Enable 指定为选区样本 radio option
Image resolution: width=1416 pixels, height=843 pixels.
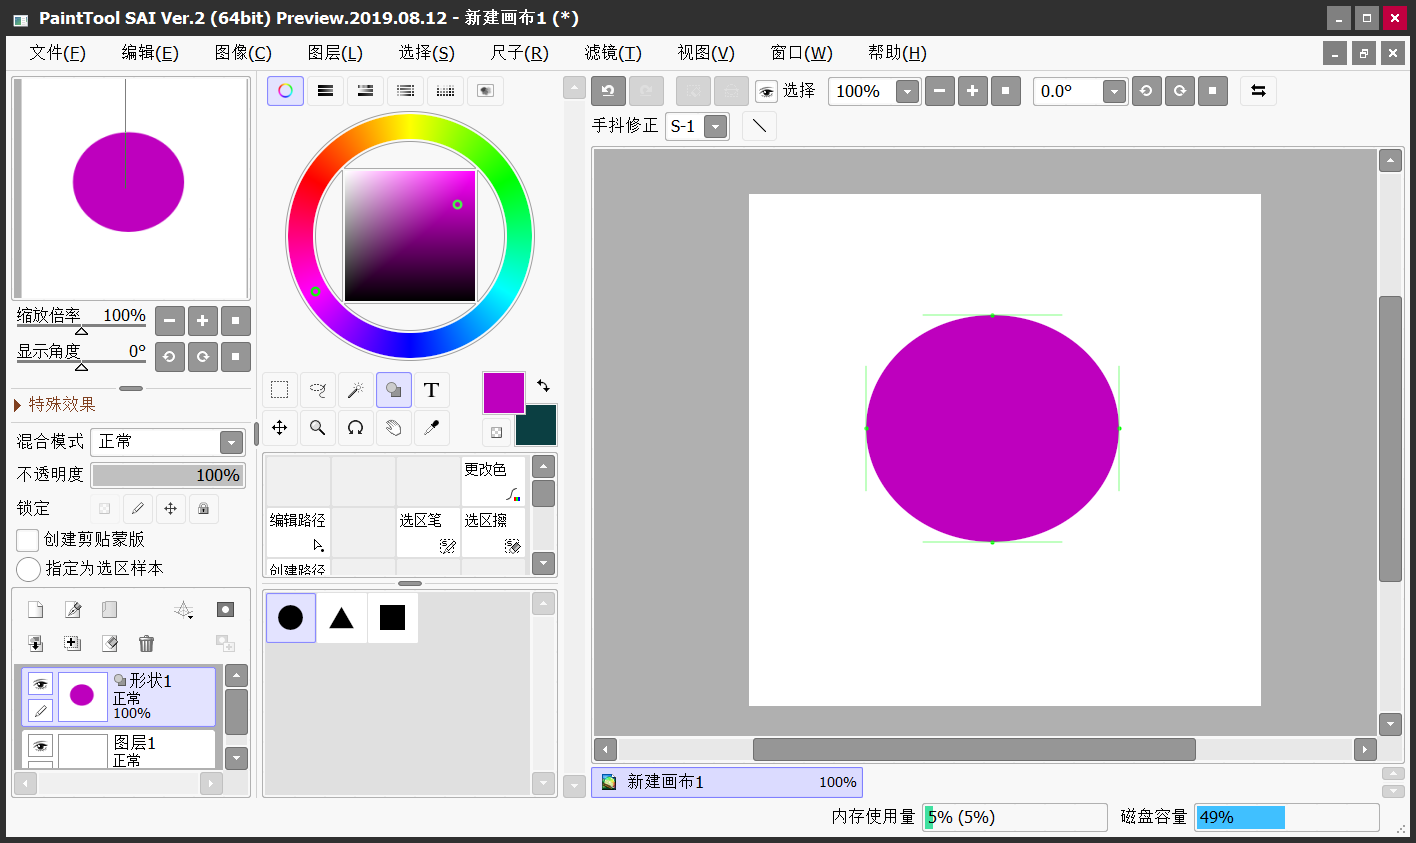tap(28, 569)
